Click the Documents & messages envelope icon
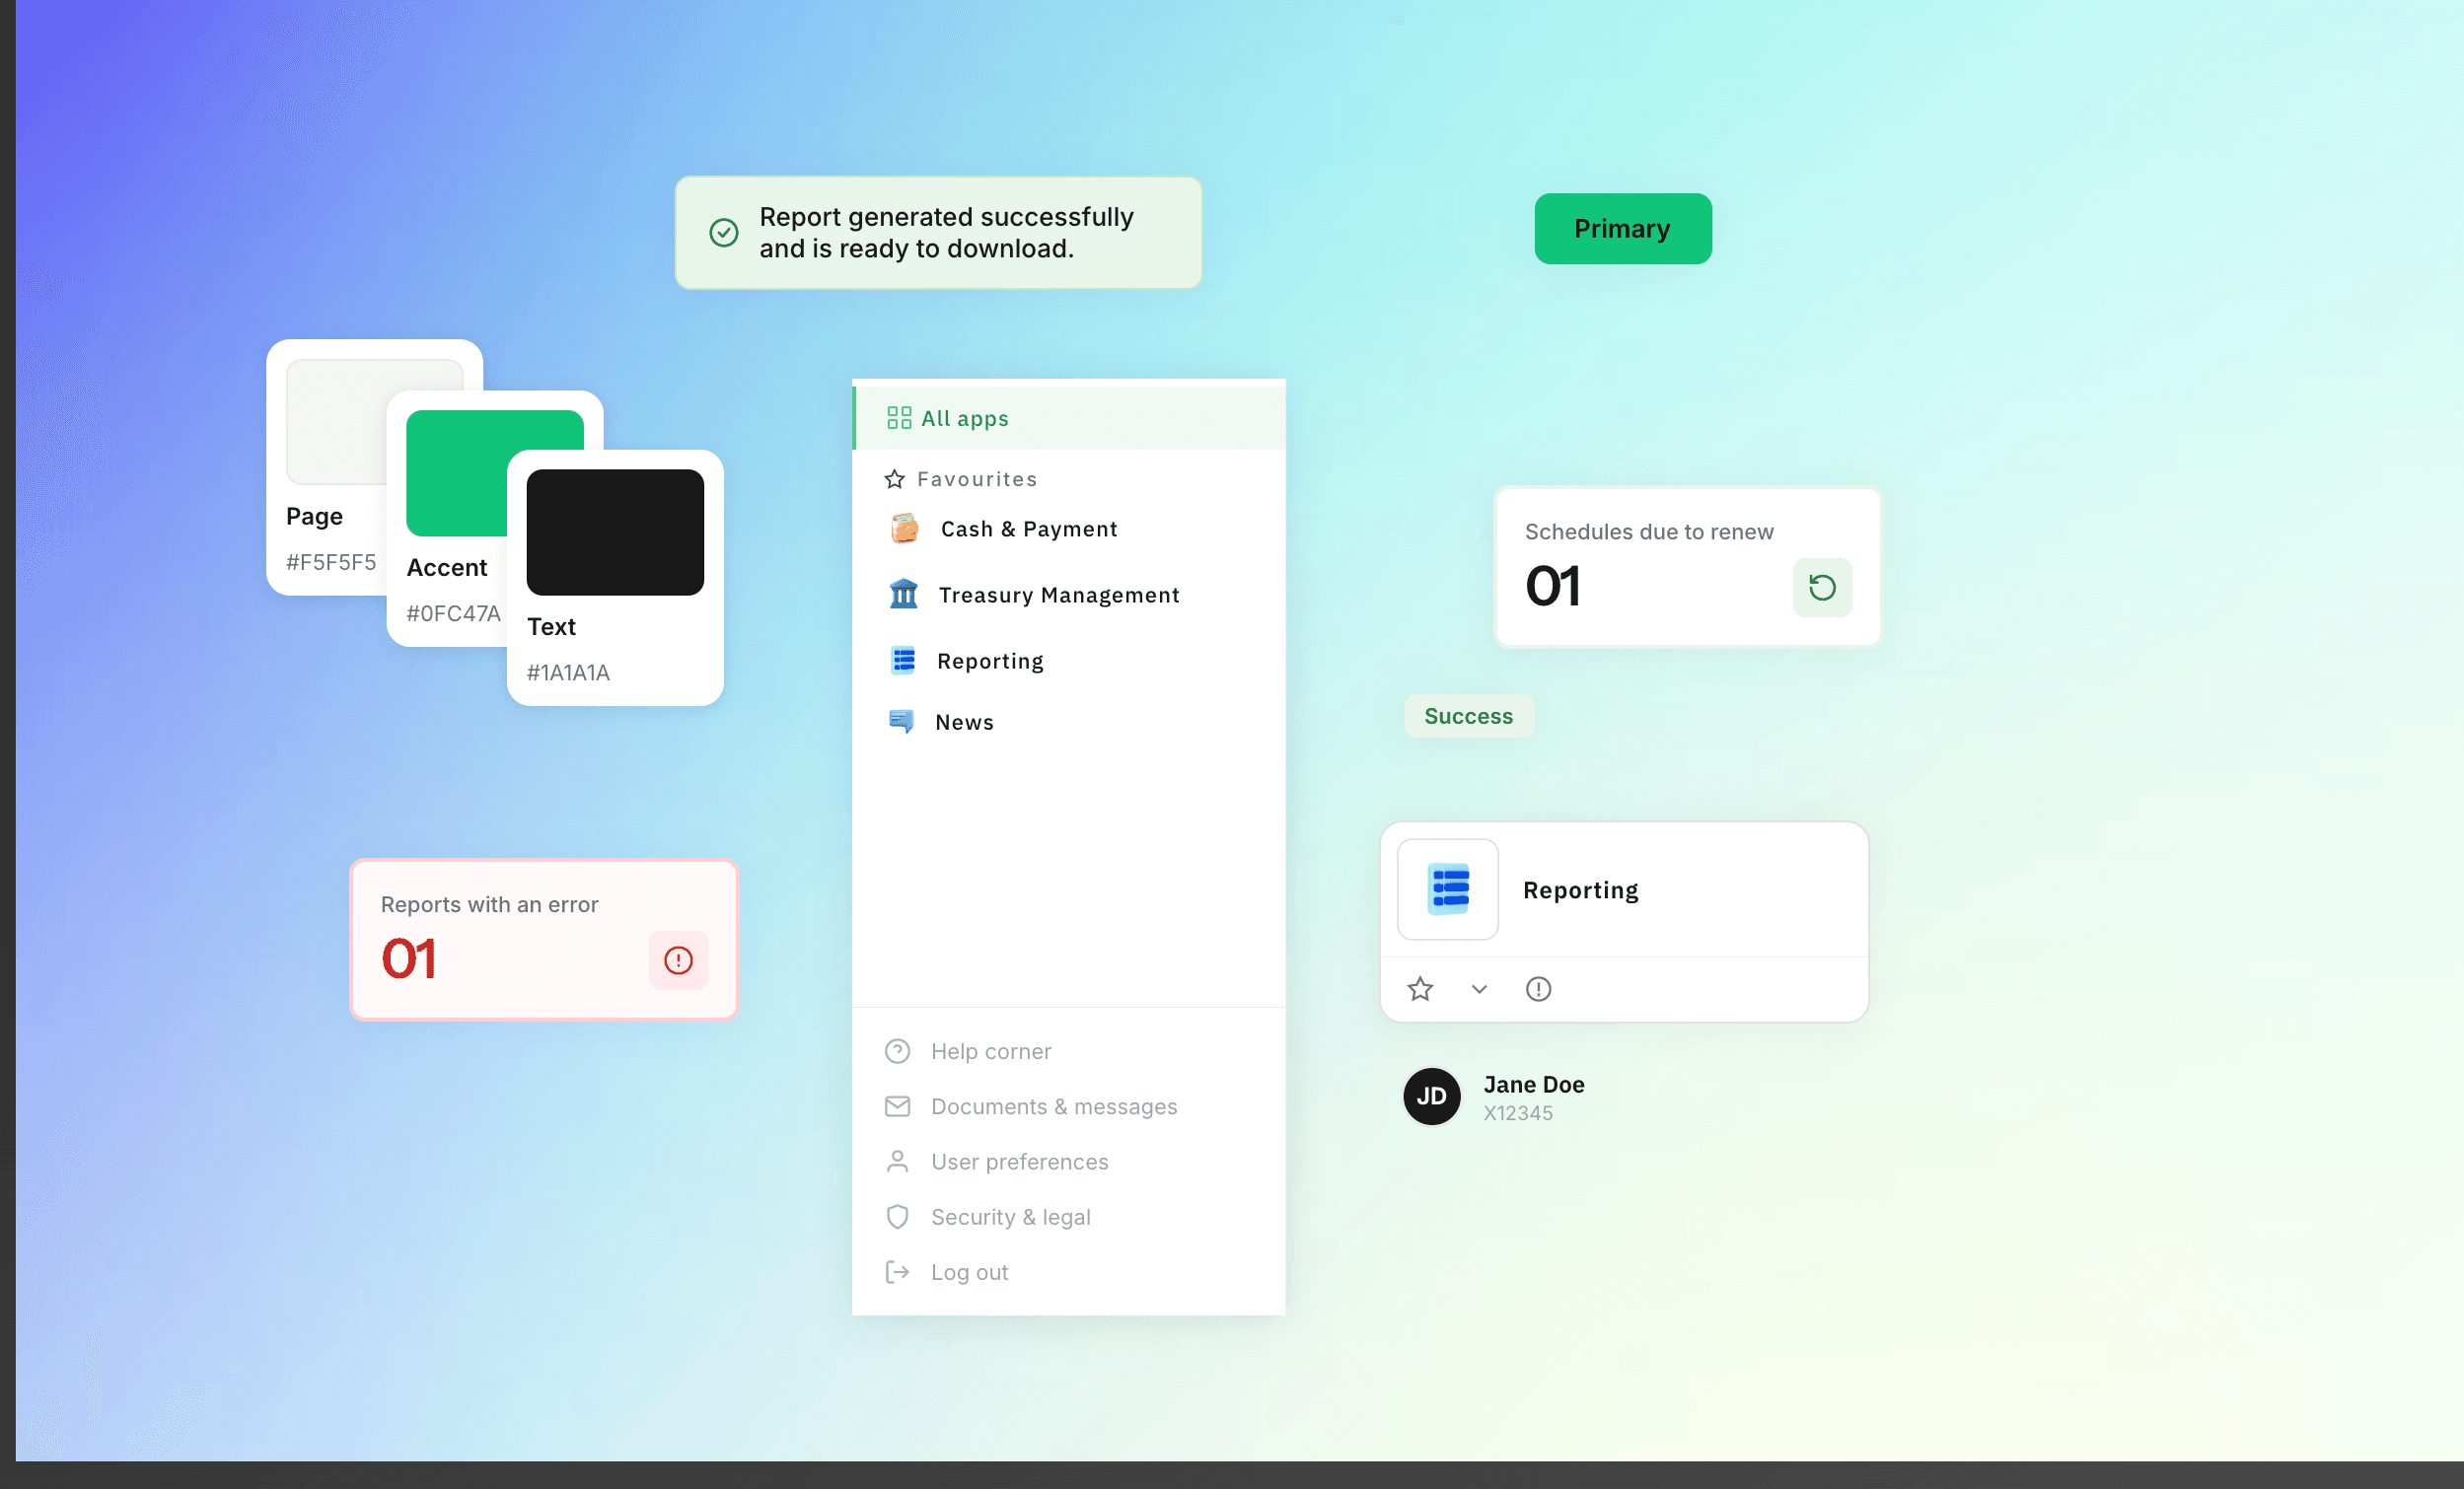2464x1489 pixels. [897, 1106]
